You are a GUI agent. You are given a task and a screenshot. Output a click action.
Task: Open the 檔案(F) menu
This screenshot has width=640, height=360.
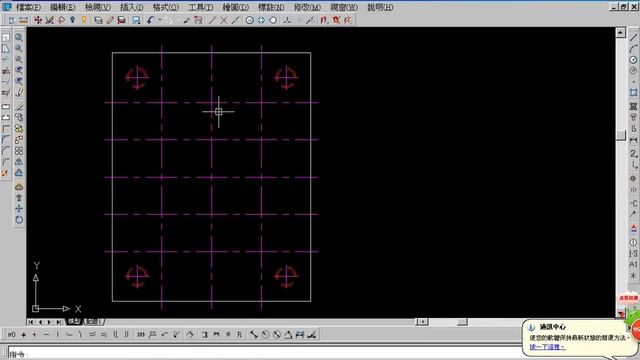29,7
